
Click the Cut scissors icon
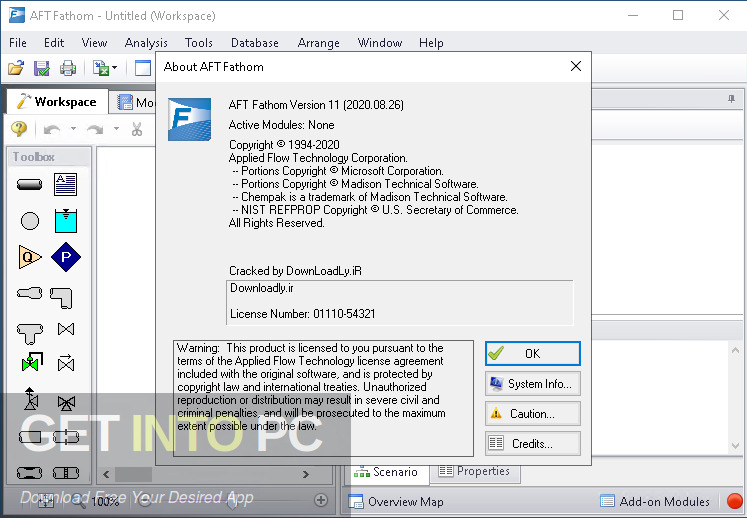[137, 129]
